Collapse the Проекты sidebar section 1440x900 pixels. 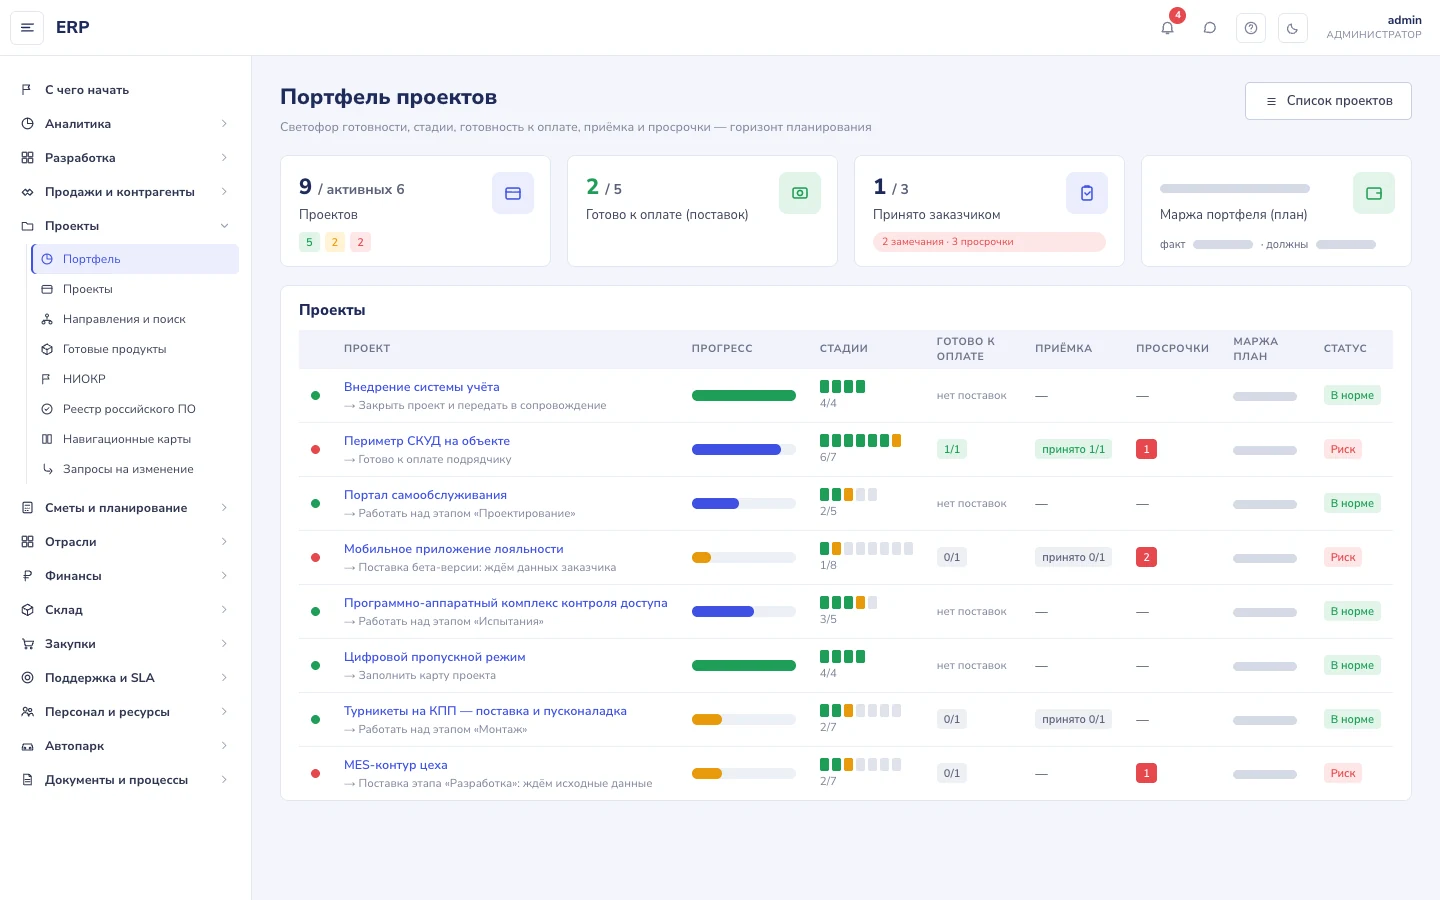point(125,226)
